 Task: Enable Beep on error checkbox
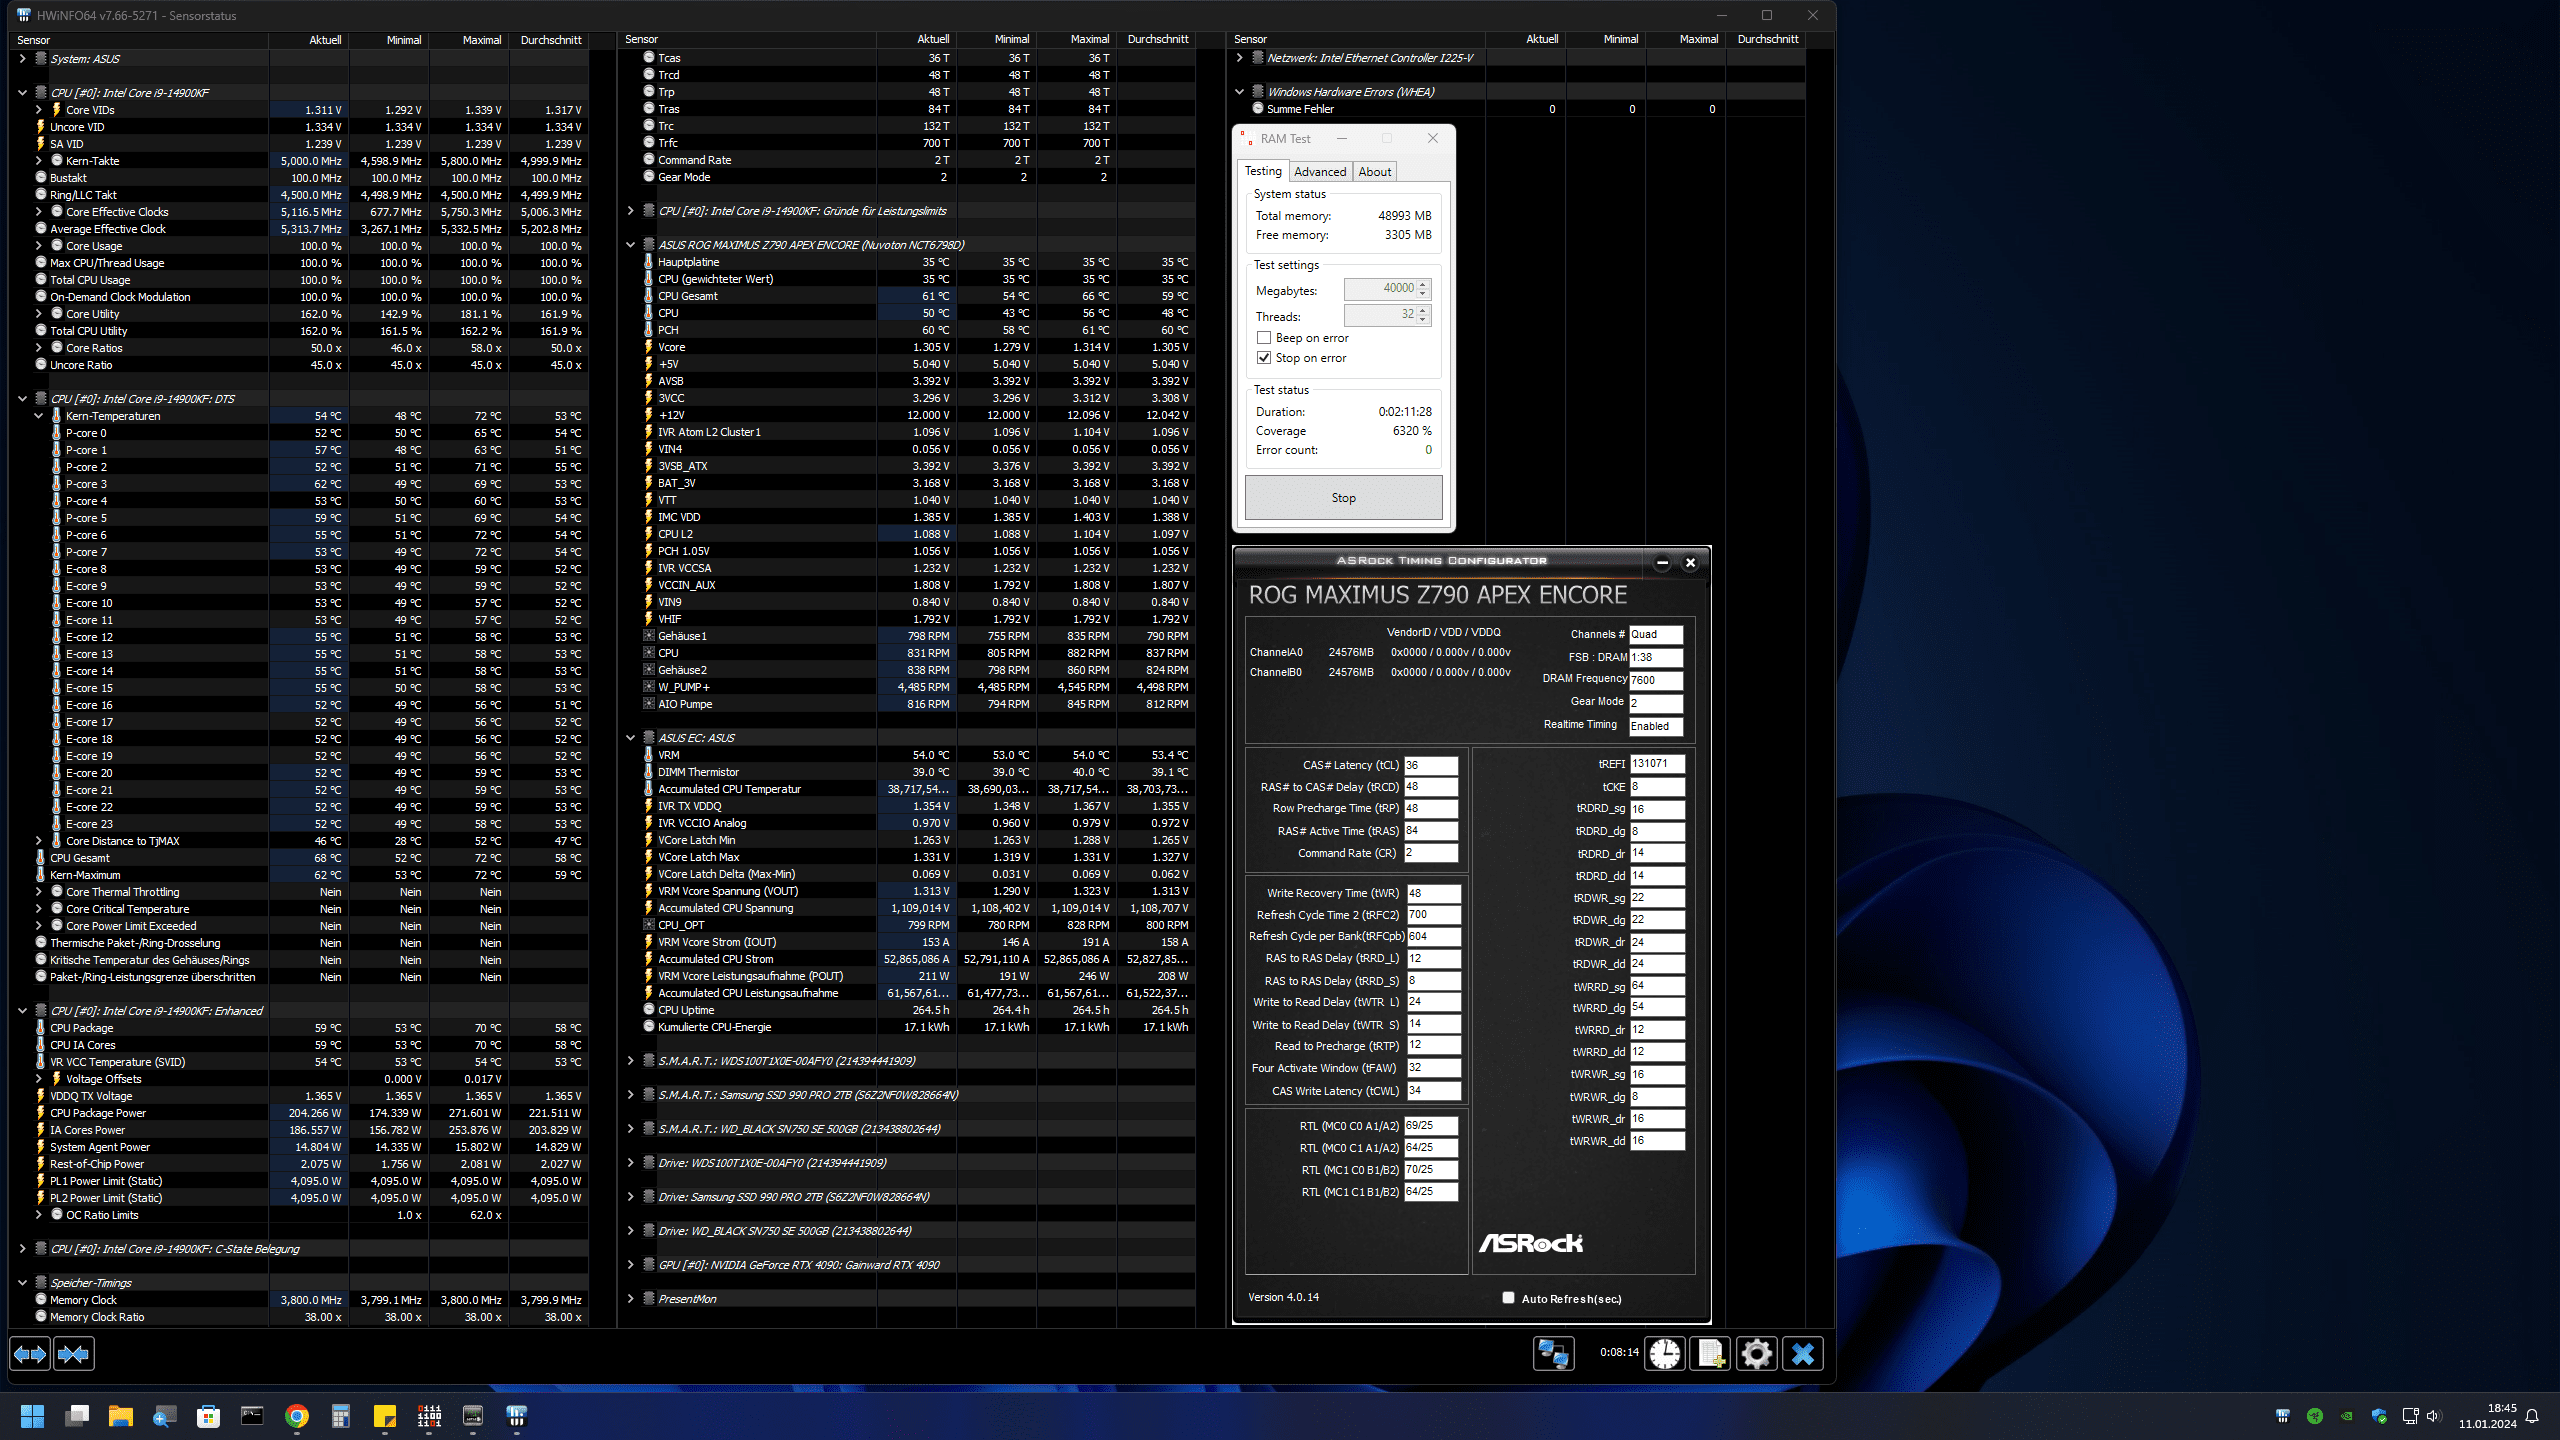click(1264, 338)
